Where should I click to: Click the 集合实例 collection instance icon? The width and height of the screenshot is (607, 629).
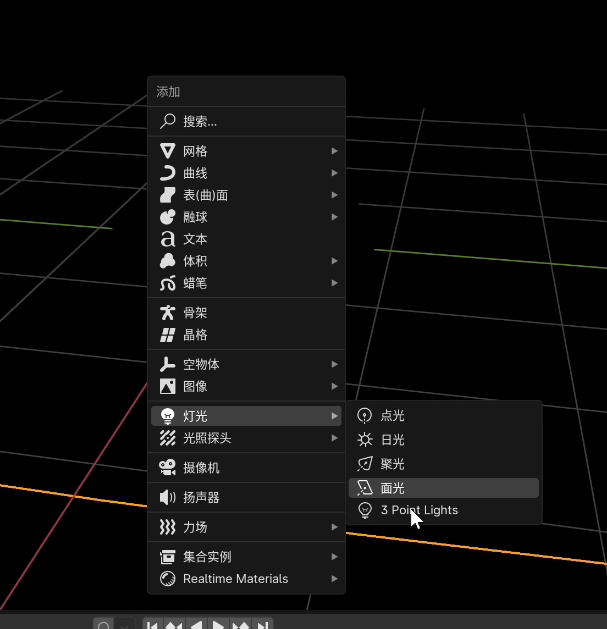coord(168,557)
